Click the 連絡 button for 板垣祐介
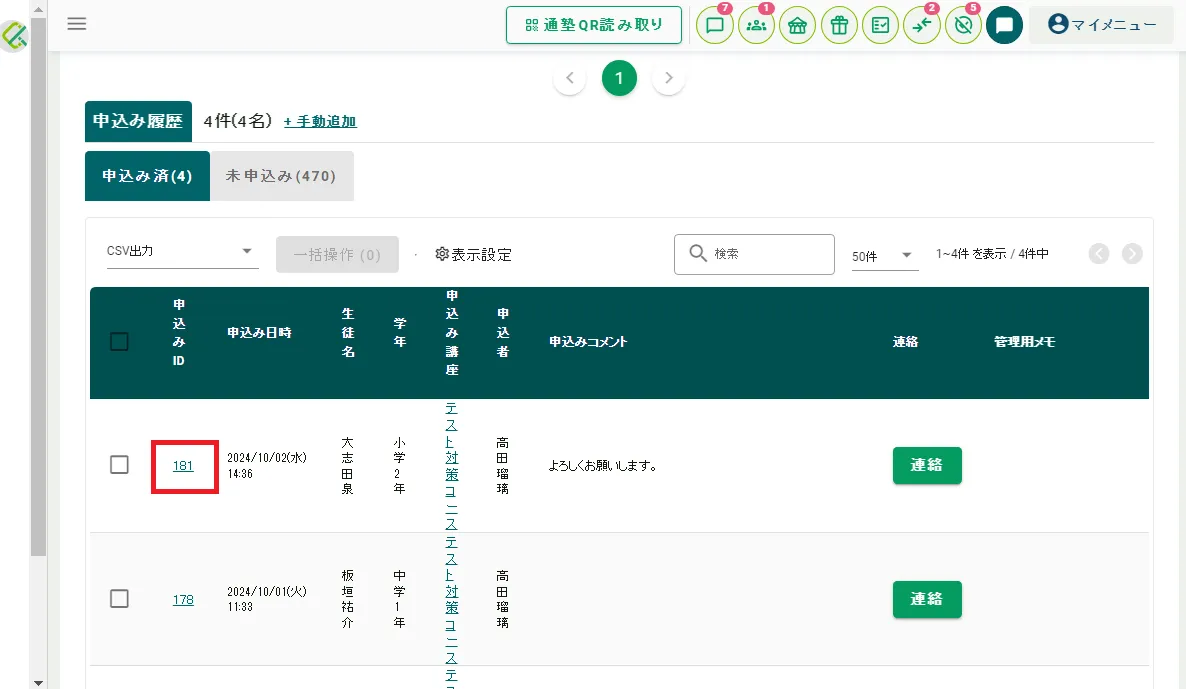This screenshot has width=1186, height=689. 927,599
